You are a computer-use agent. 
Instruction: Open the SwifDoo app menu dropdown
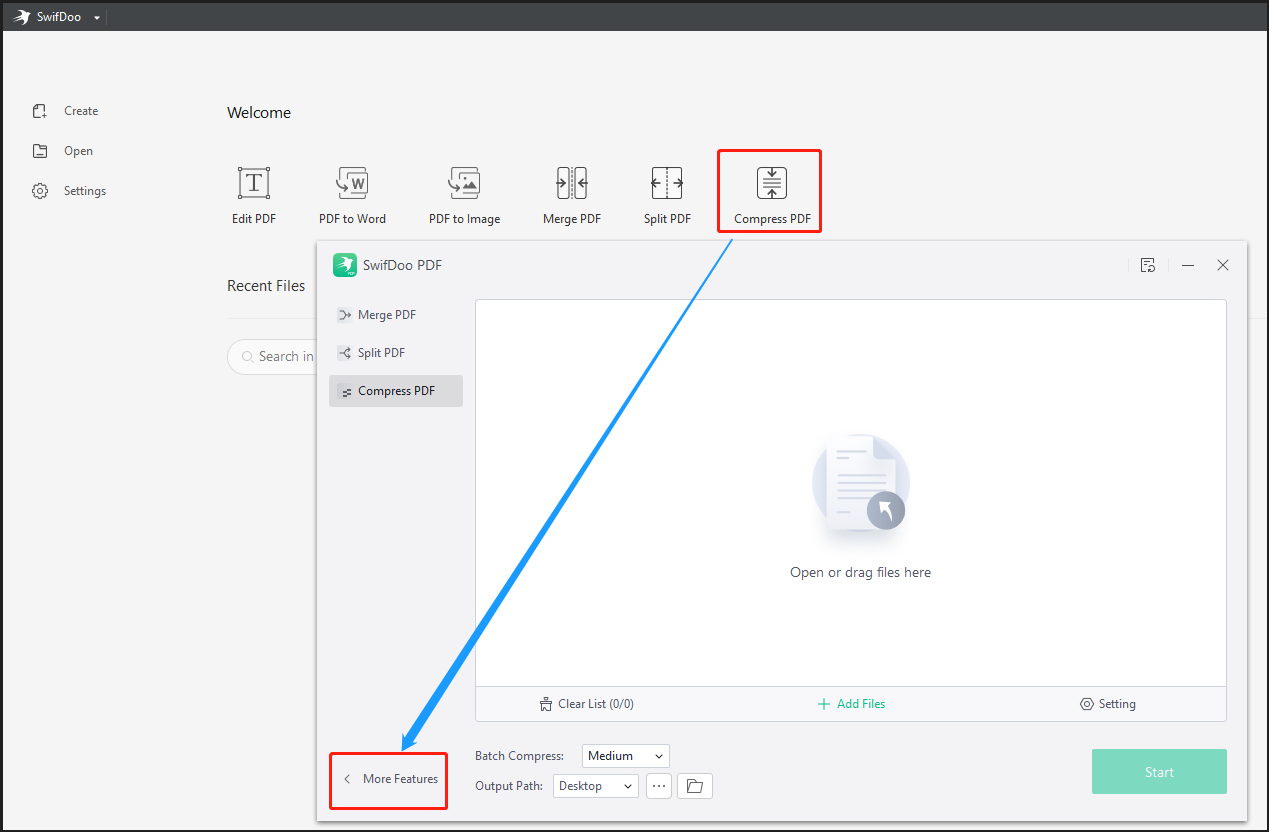coord(97,17)
